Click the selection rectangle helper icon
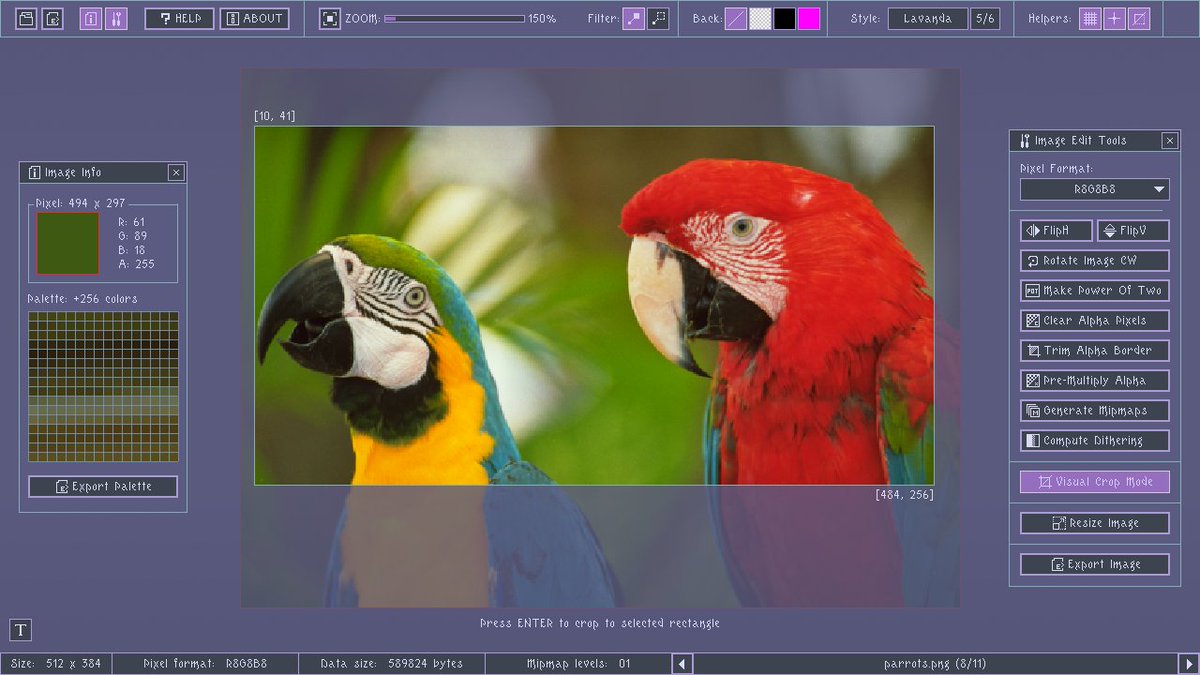This screenshot has width=1200, height=675. (1139, 18)
